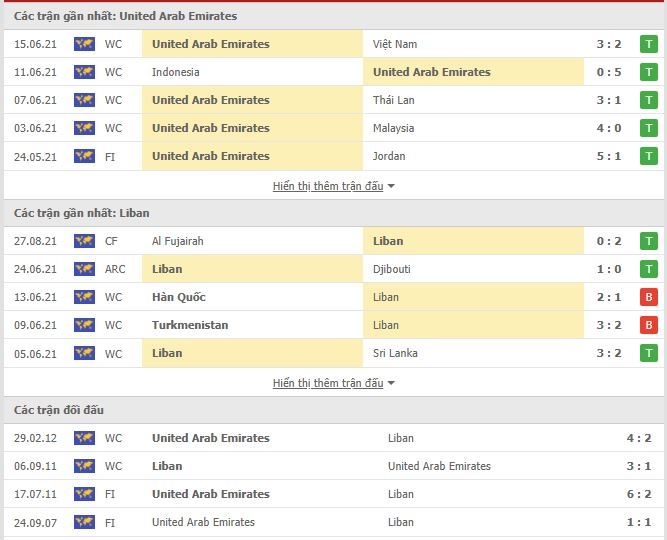Screen dimensions: 667x540
Task: Click the red B badge for Turkmenistan match
Action: pos(649,325)
